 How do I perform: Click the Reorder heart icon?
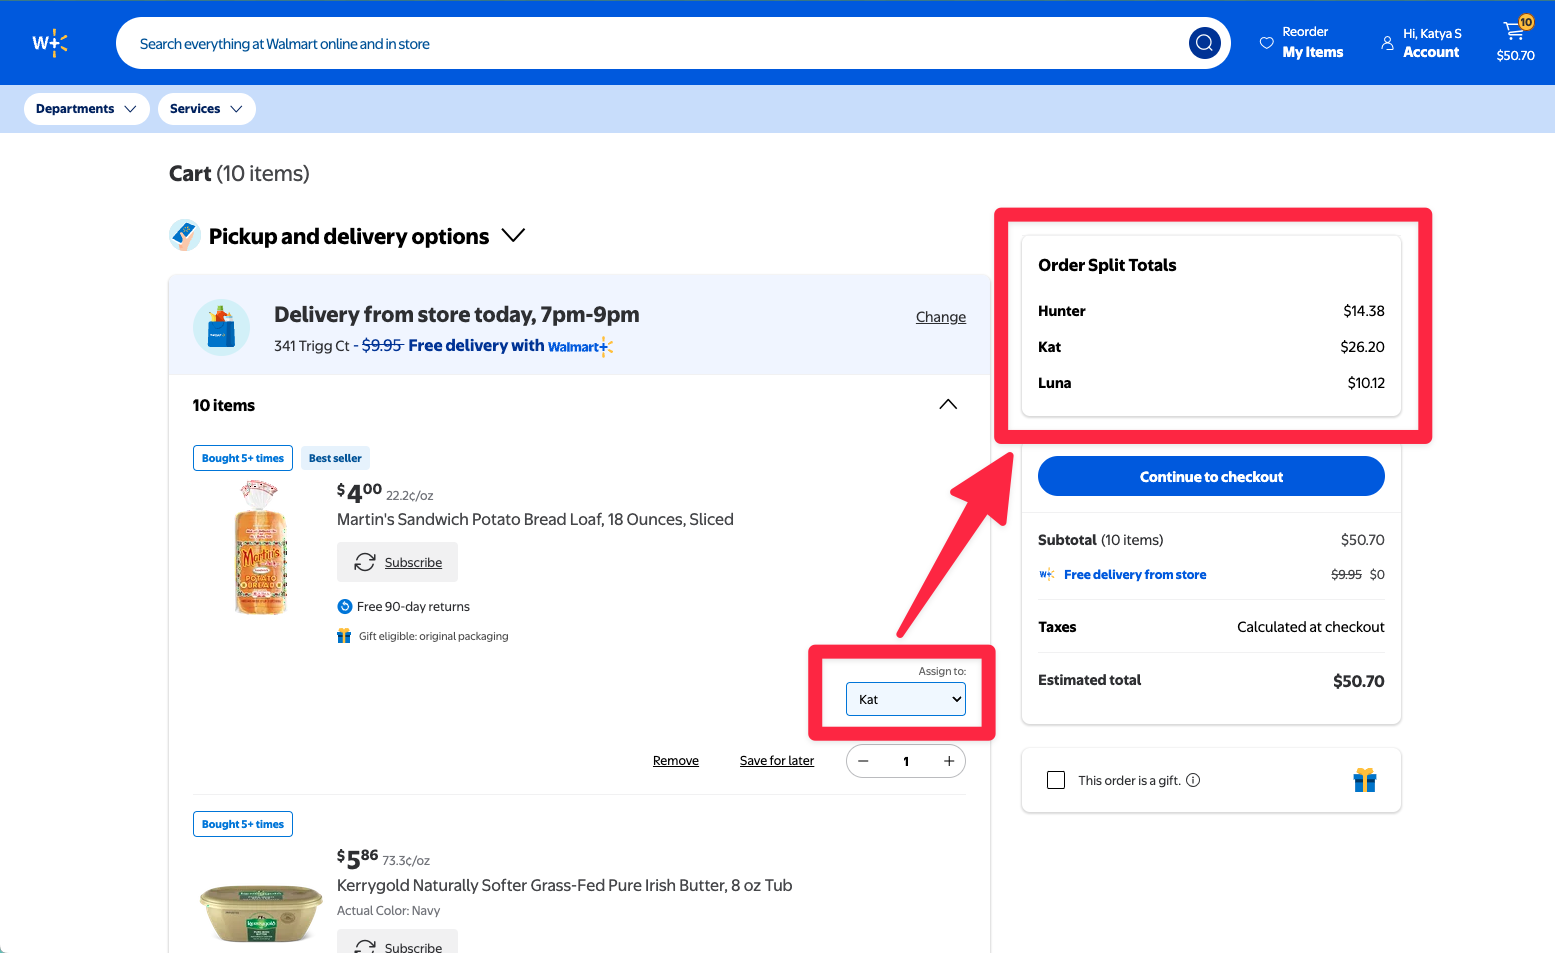pyautogui.click(x=1267, y=43)
